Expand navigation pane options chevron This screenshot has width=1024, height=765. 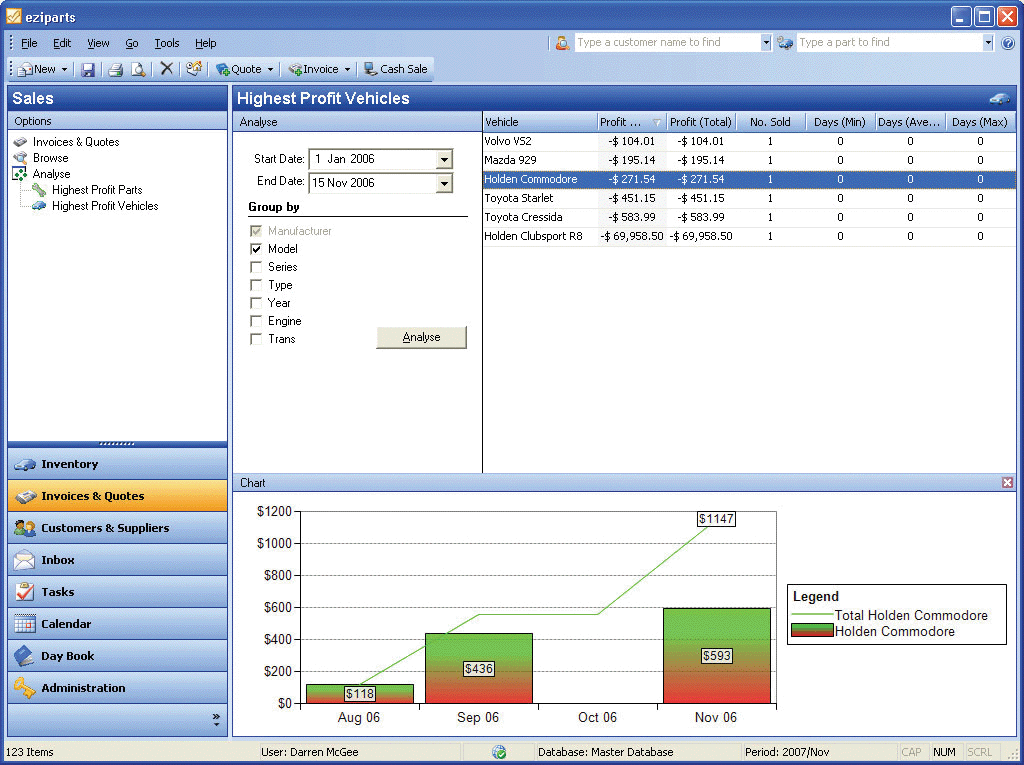click(216, 720)
